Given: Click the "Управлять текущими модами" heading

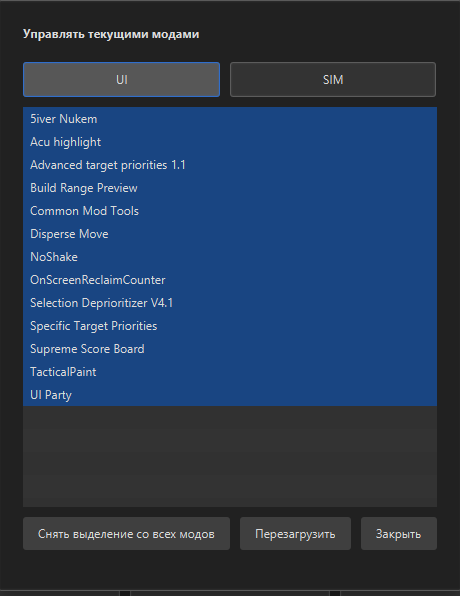Looking at the screenshot, I should click(111, 34).
